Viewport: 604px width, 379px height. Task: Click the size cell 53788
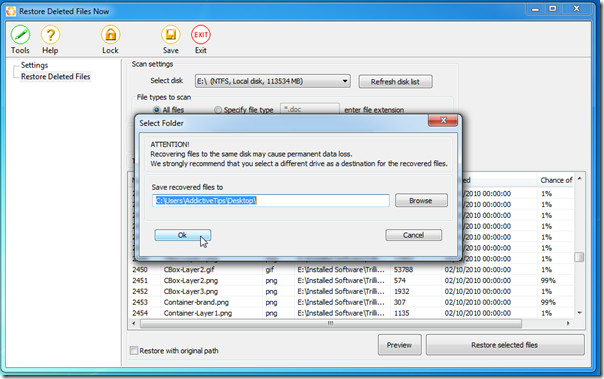[x=403, y=270]
